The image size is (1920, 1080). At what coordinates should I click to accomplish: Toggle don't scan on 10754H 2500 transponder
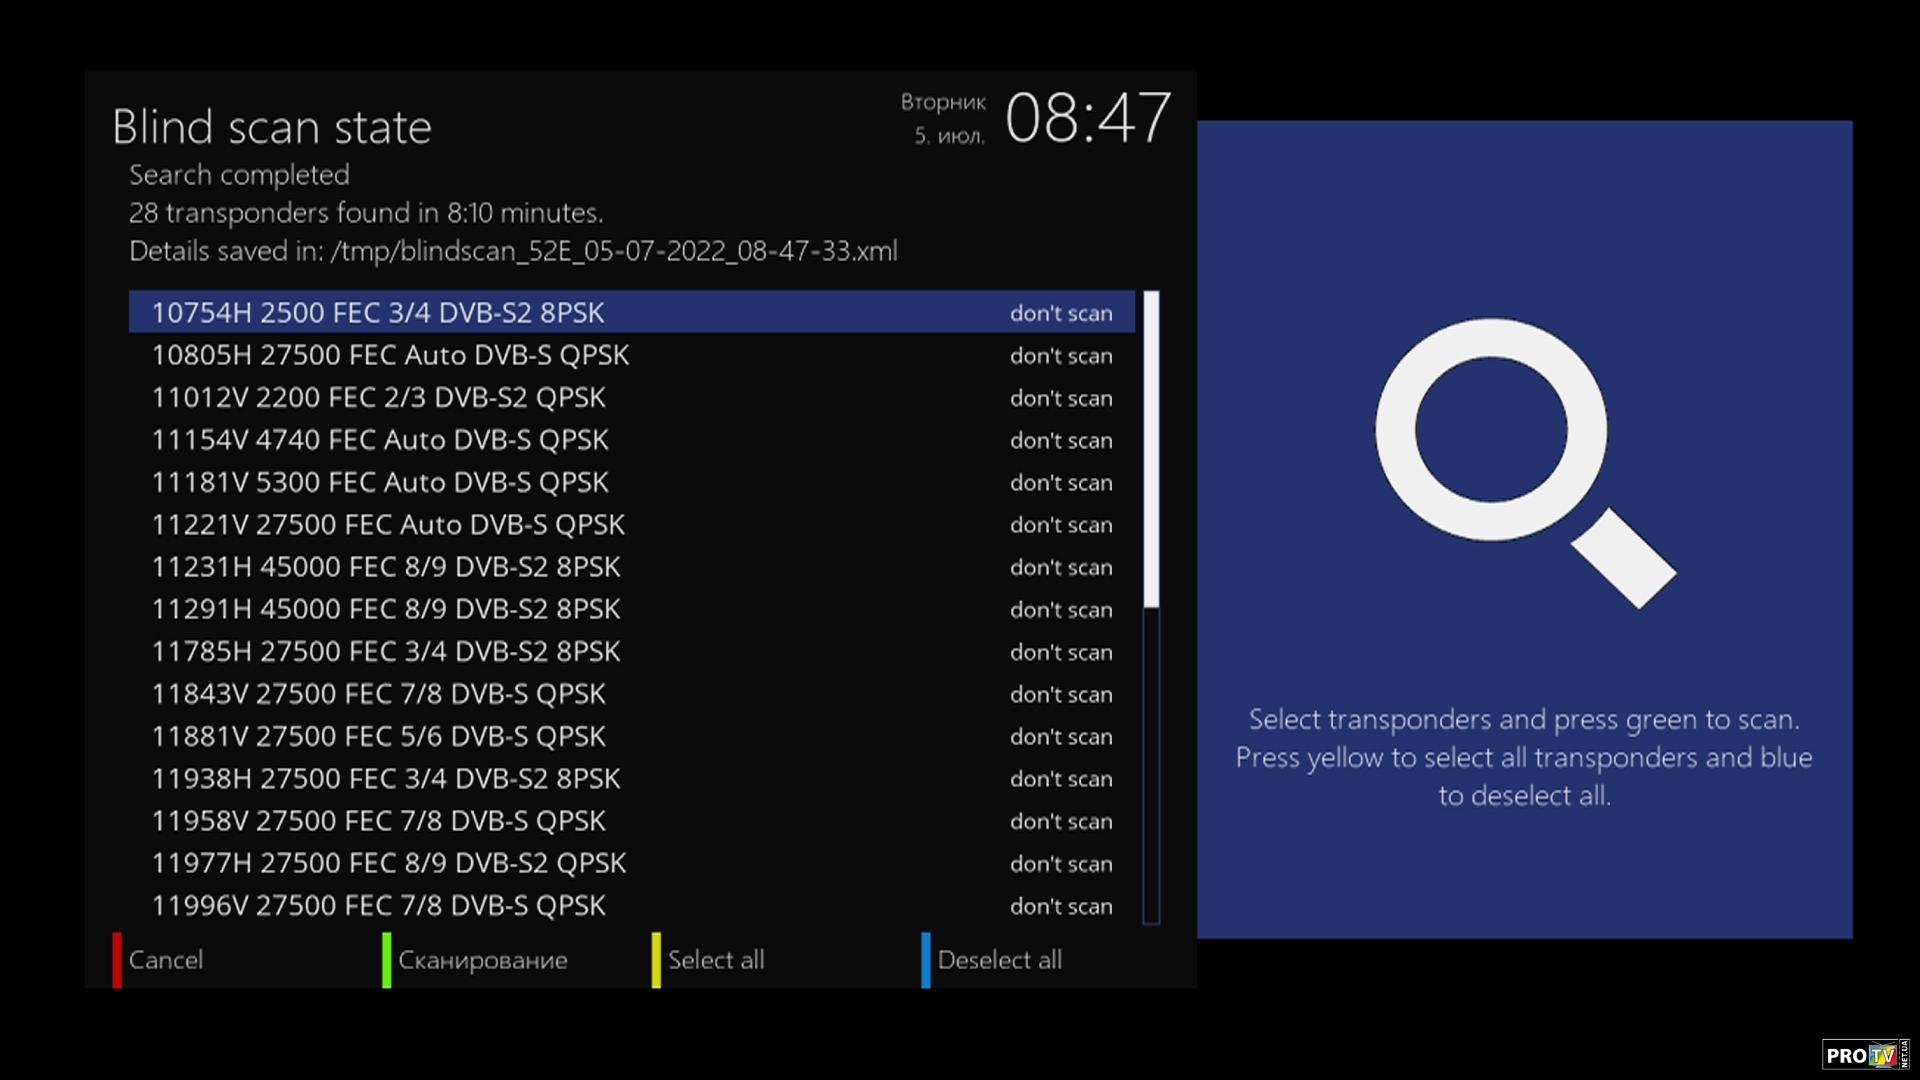1061,313
